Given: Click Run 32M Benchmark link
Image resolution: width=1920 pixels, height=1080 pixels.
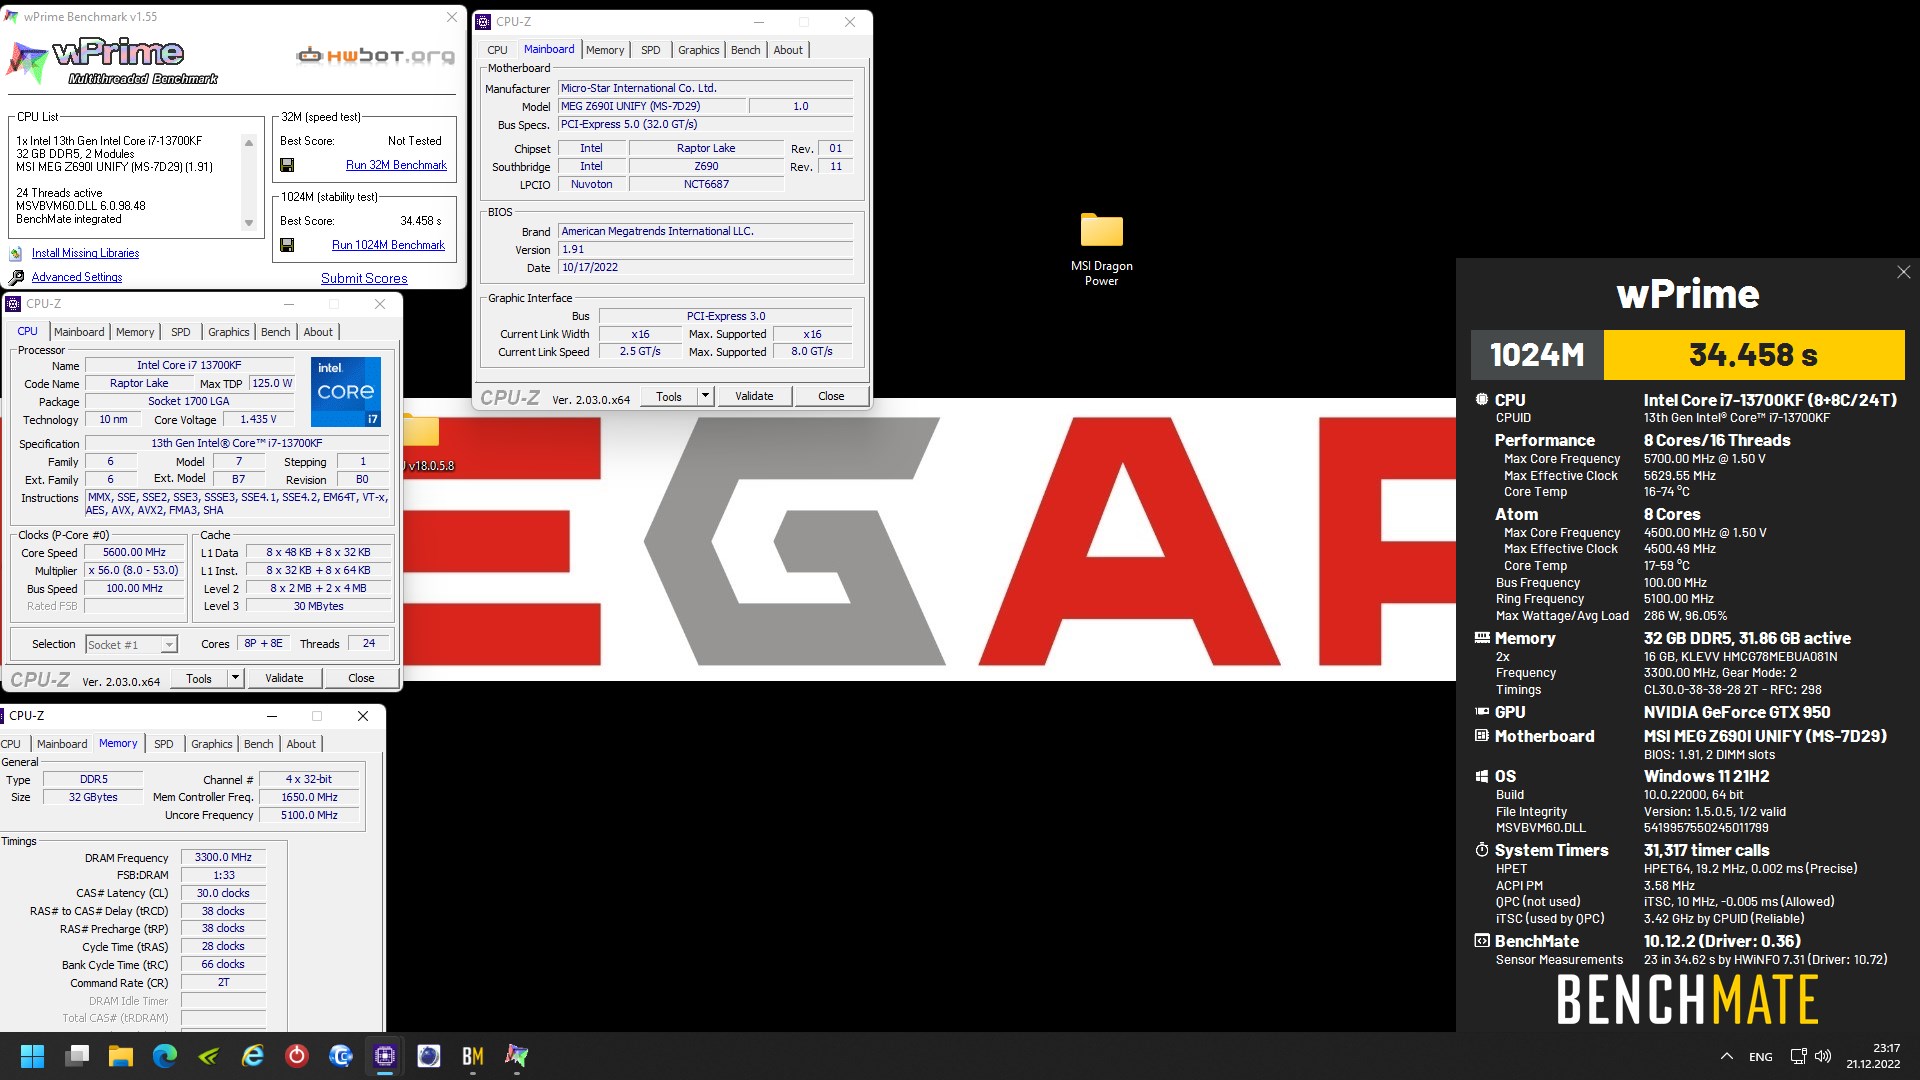Looking at the screenshot, I should [396, 165].
